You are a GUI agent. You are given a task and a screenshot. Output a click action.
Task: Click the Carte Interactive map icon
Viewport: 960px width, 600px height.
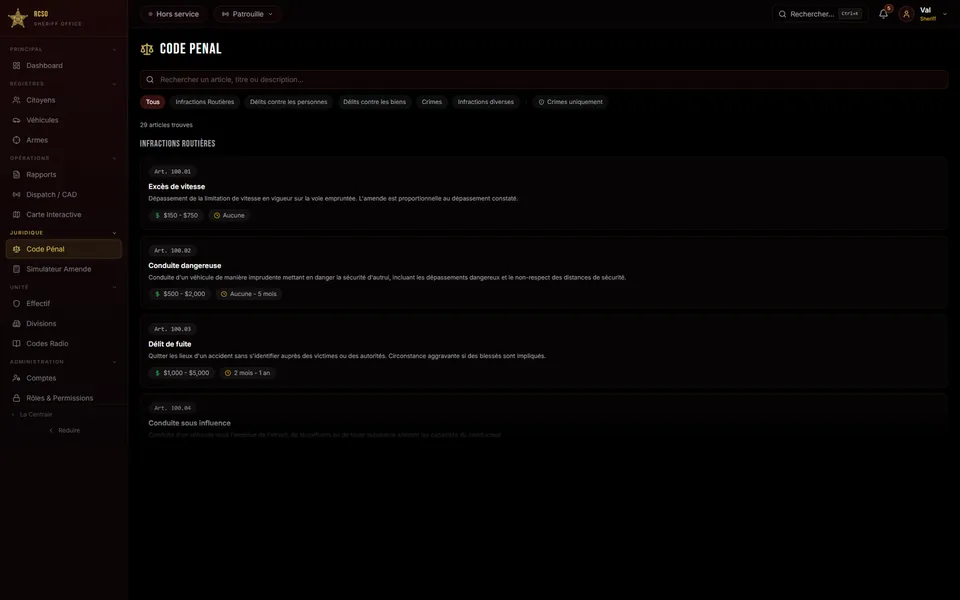[x=17, y=215]
